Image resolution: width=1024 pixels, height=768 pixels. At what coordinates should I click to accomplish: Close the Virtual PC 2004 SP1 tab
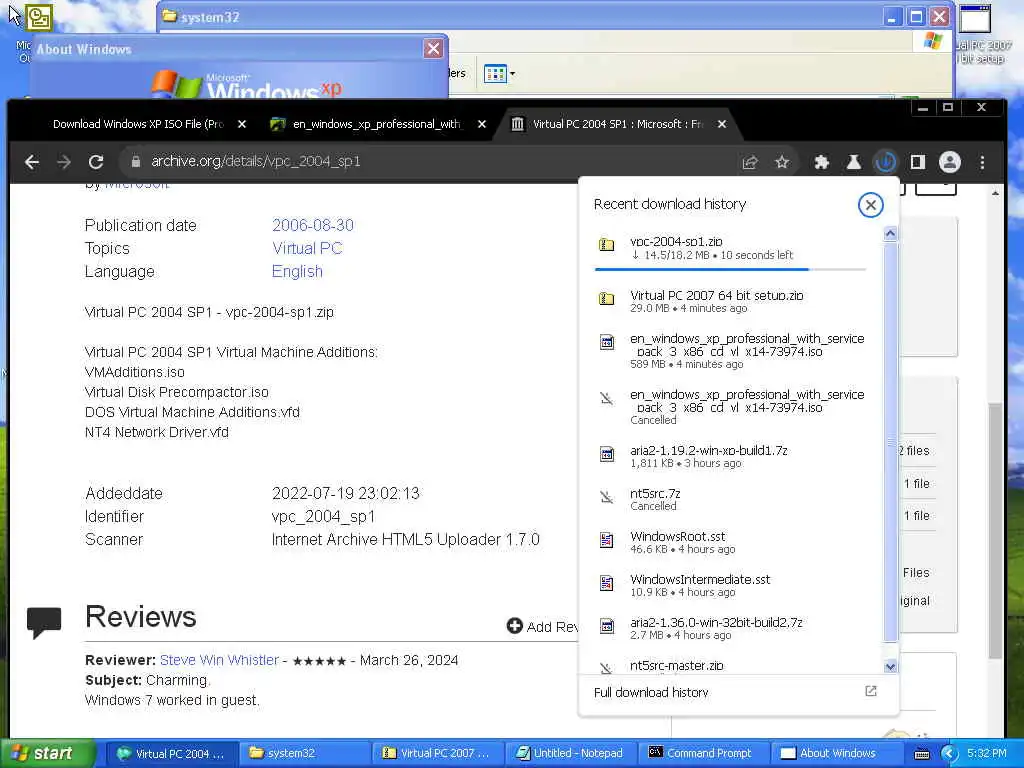point(722,124)
